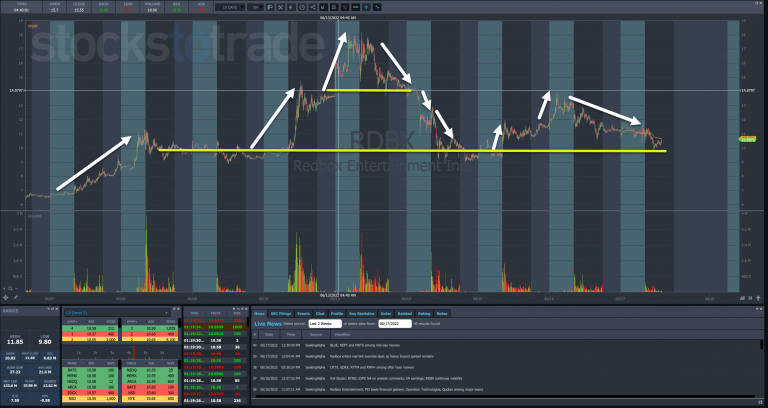Click the BATS bid row in level 2
768x408 pixels.
(x=91, y=370)
